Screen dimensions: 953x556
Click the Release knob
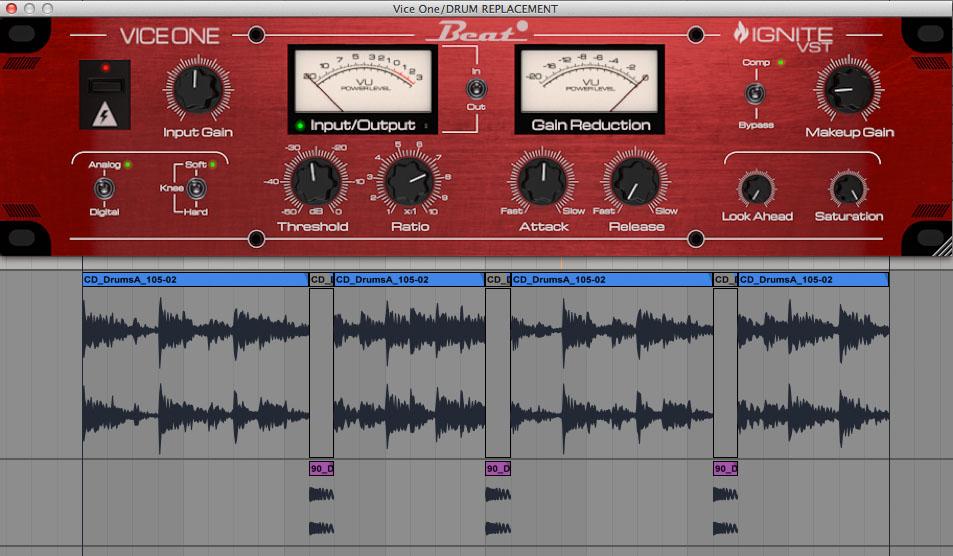coord(635,181)
